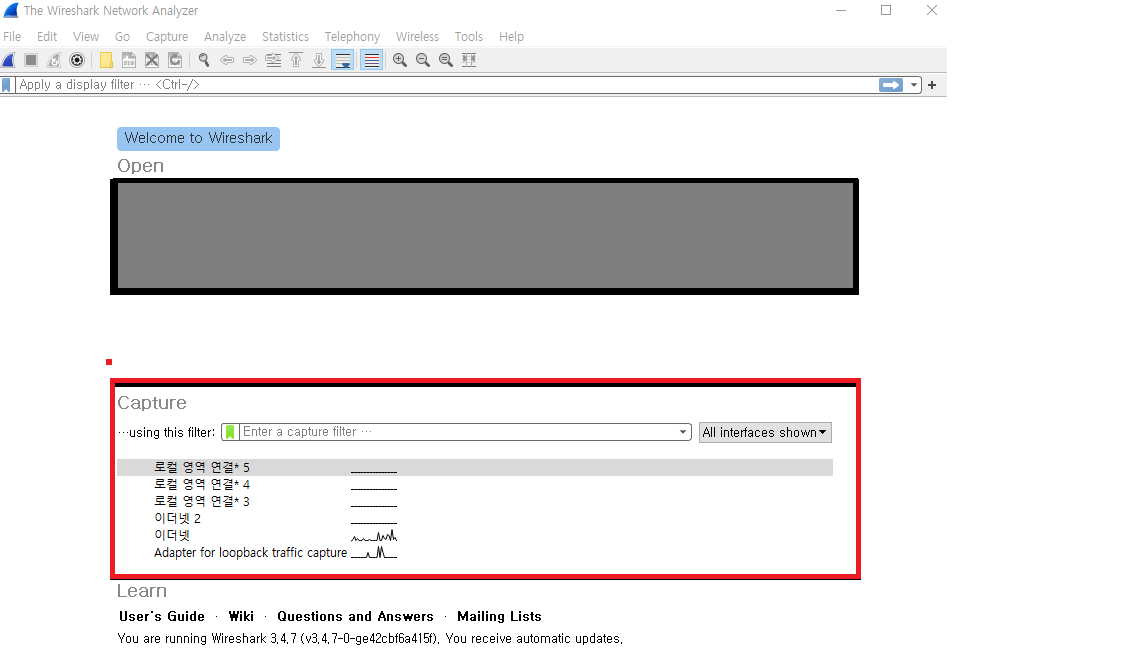Click the capture filter input field
1142x663 pixels.
(459, 432)
